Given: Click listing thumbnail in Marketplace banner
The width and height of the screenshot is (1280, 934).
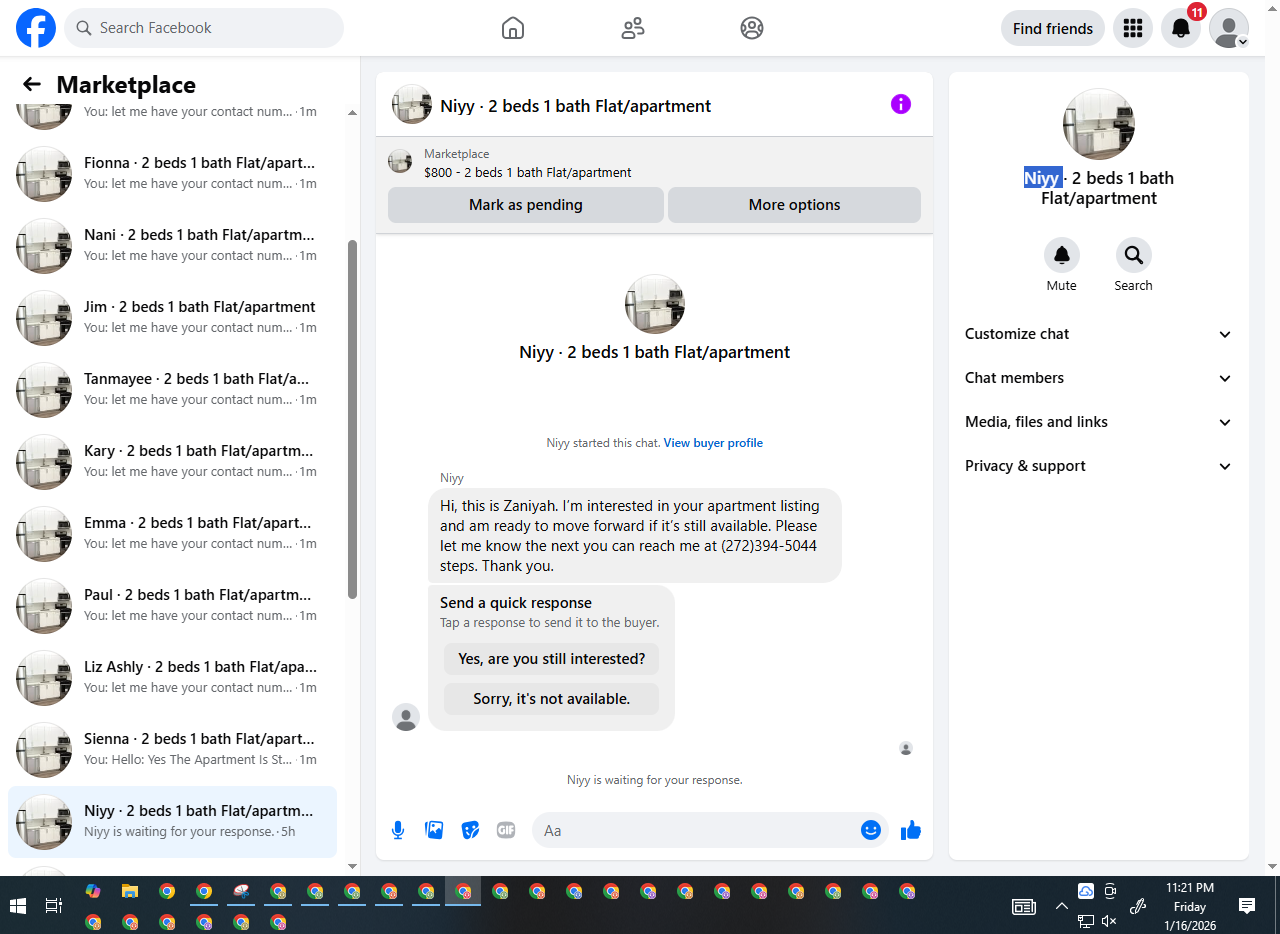Looking at the screenshot, I should tap(400, 162).
